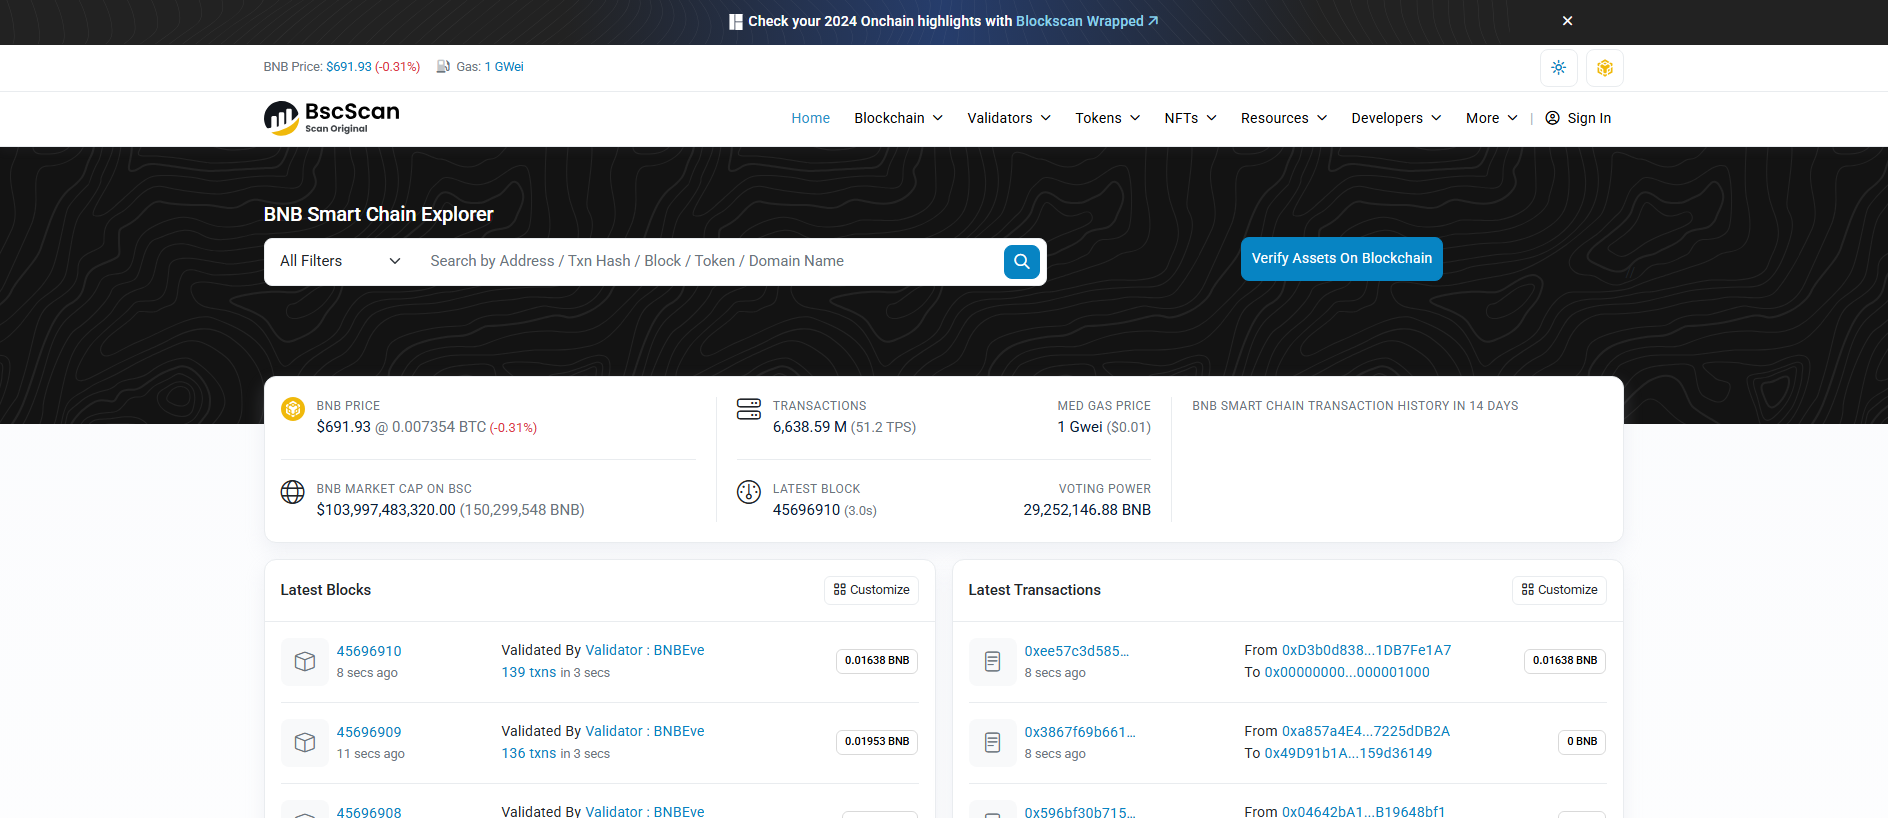Click the transactions server icon

749,409
